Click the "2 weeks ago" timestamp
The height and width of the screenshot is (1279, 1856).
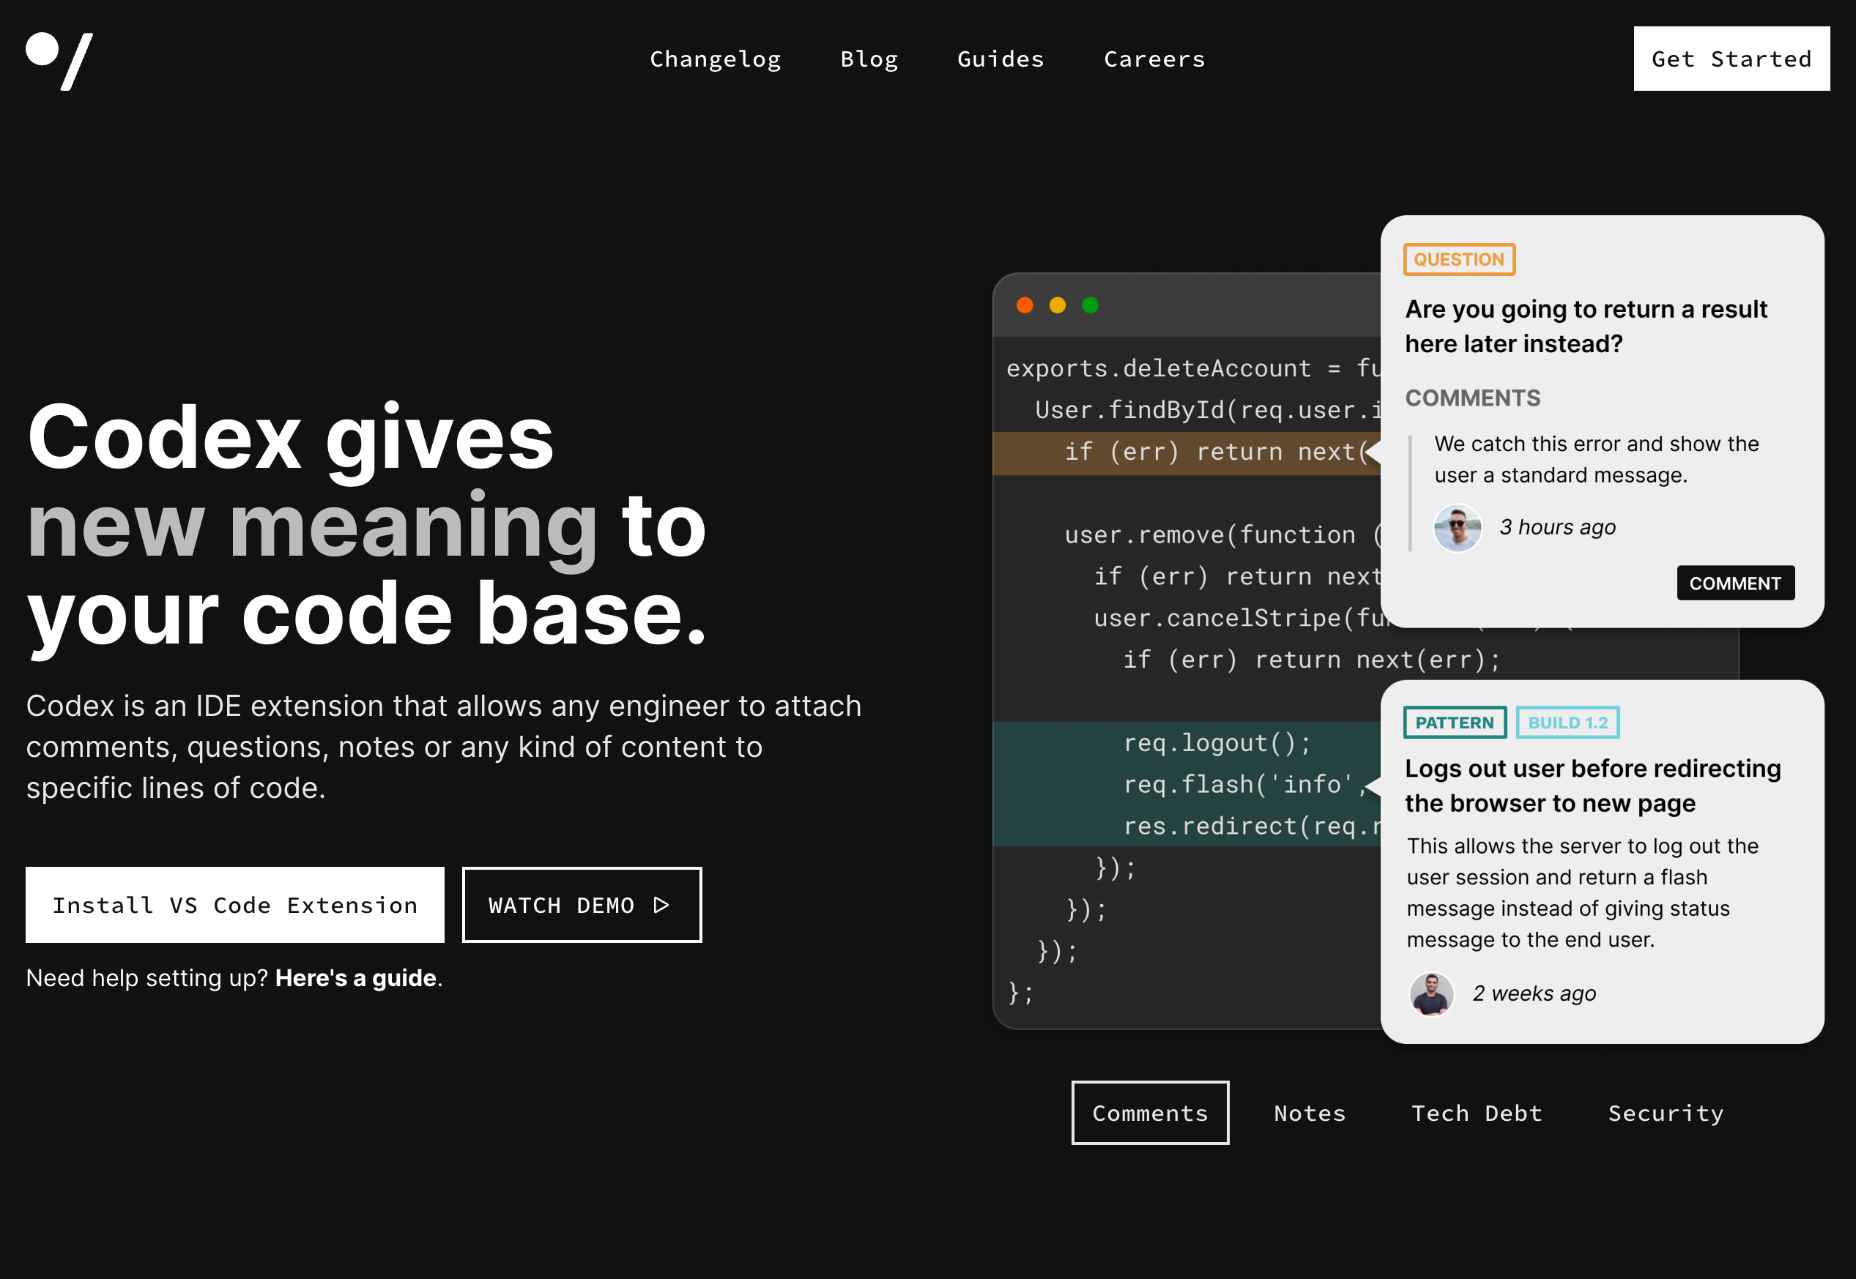(x=1534, y=993)
